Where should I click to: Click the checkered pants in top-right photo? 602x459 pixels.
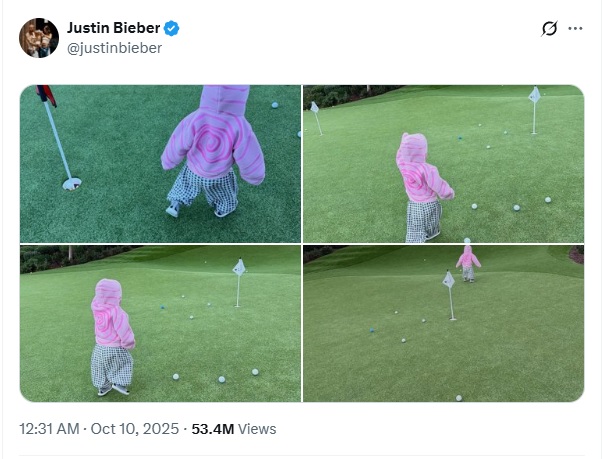pyautogui.click(x=423, y=221)
